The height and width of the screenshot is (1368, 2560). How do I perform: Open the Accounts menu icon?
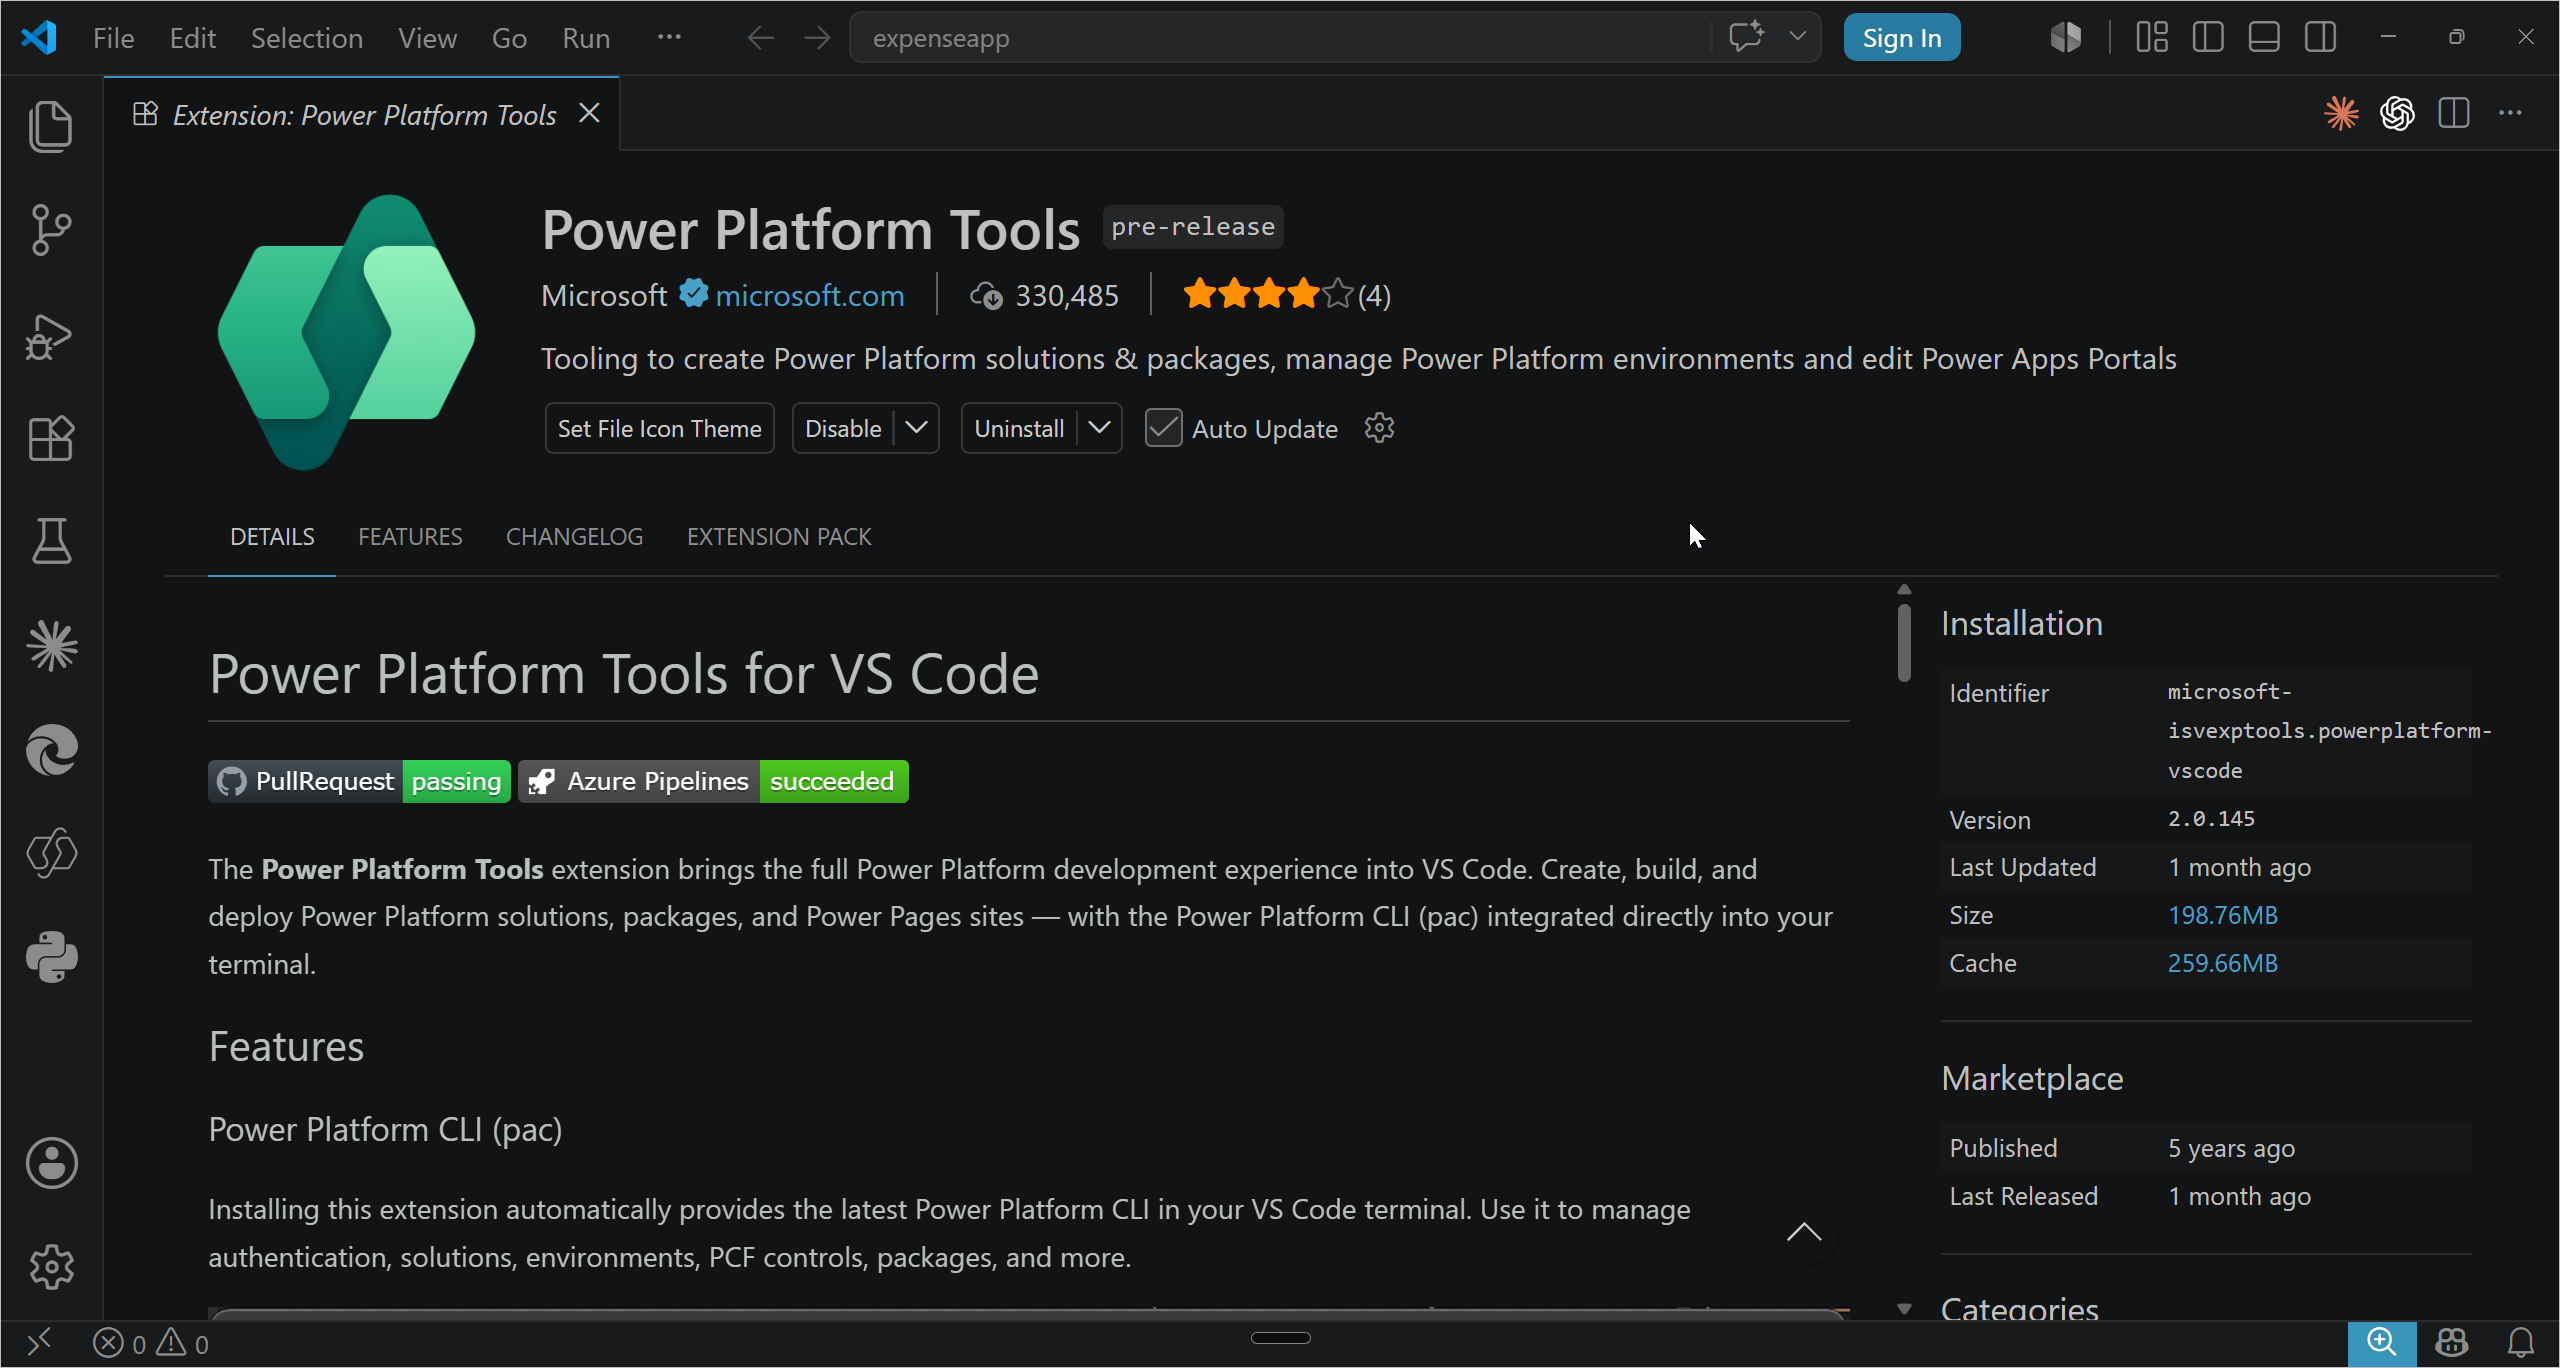point(51,1163)
